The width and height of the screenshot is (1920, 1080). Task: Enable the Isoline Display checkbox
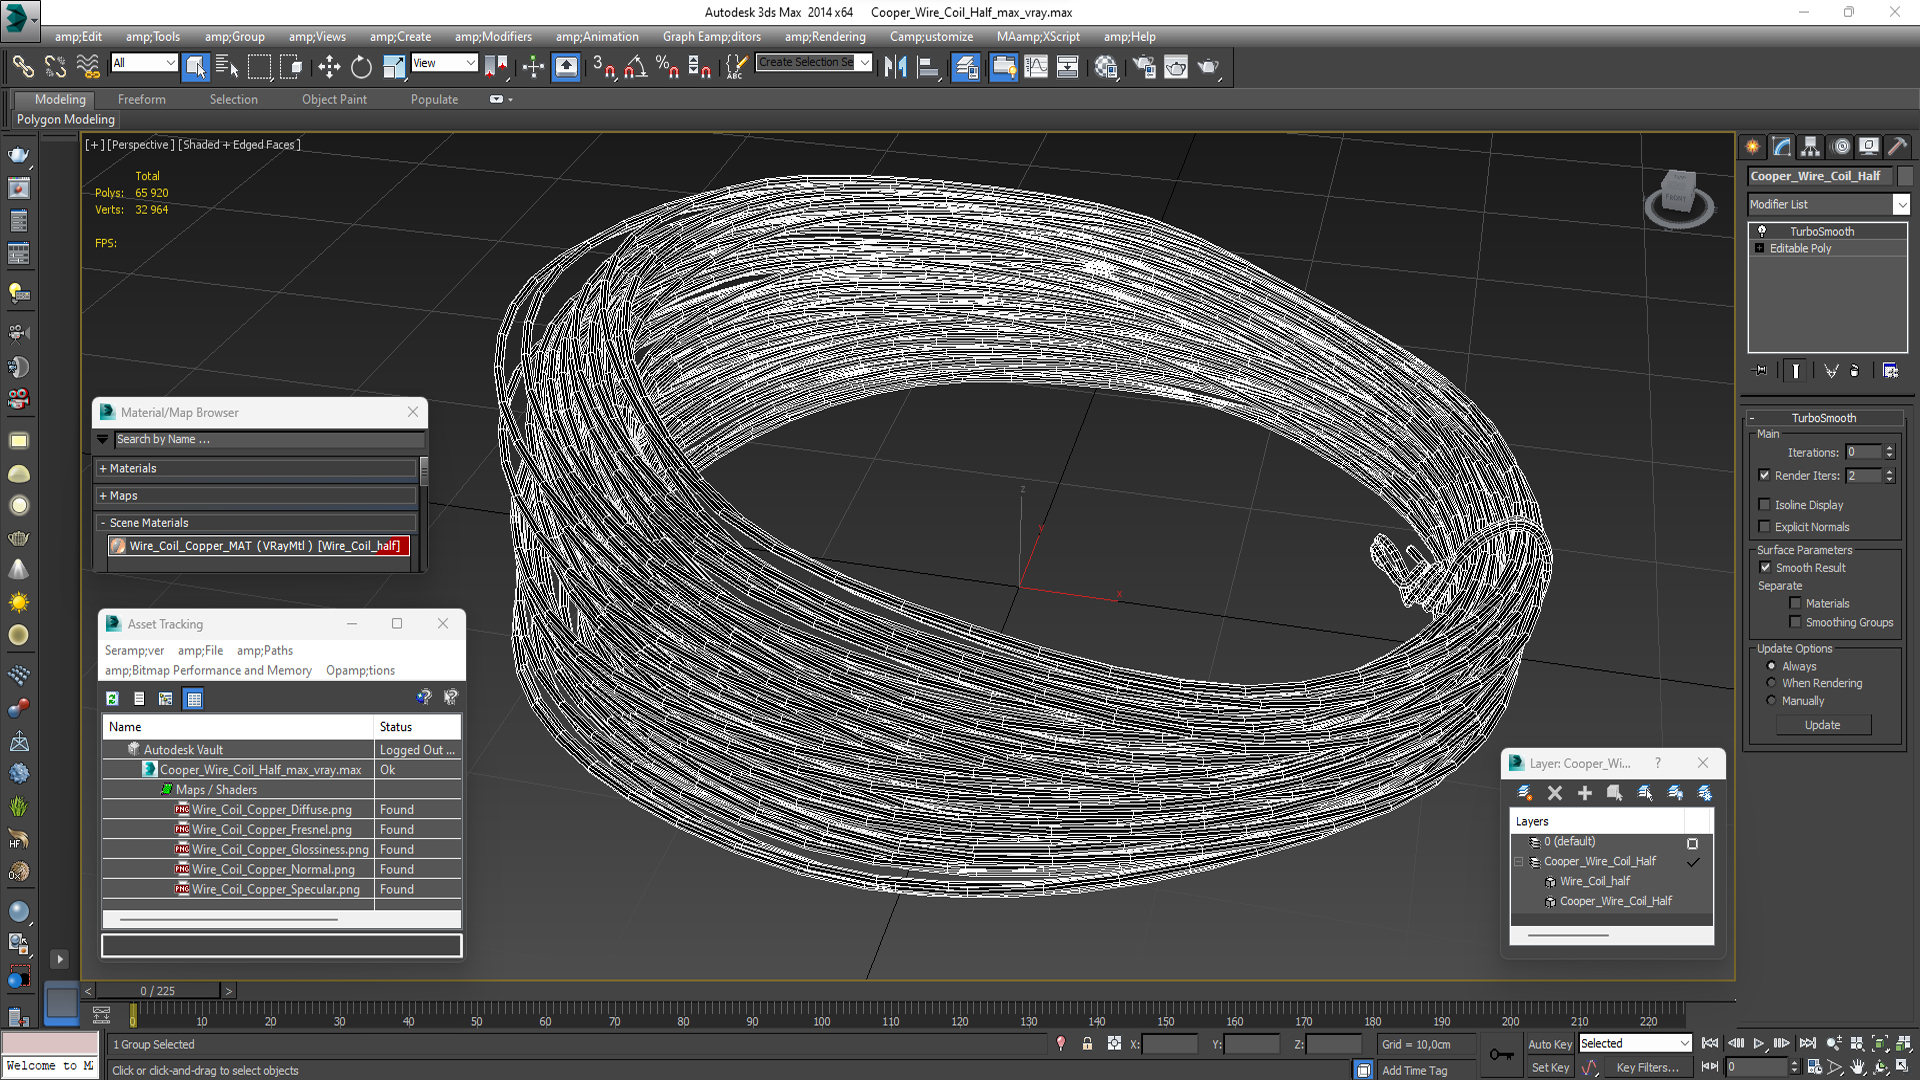click(x=1765, y=505)
